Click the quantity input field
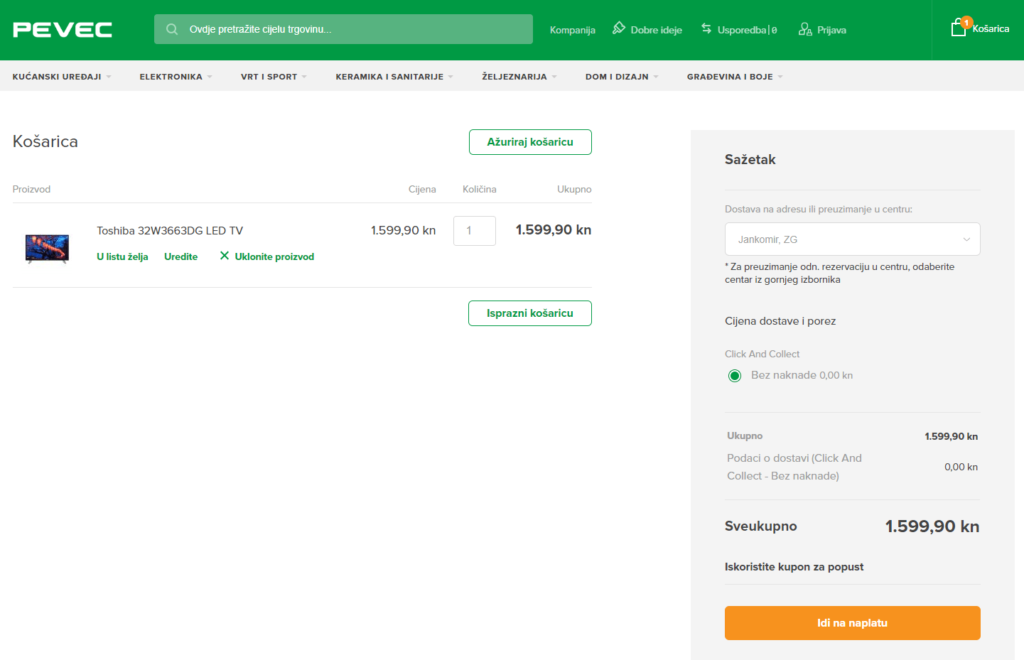Image resolution: width=1024 pixels, height=660 pixels. point(474,231)
